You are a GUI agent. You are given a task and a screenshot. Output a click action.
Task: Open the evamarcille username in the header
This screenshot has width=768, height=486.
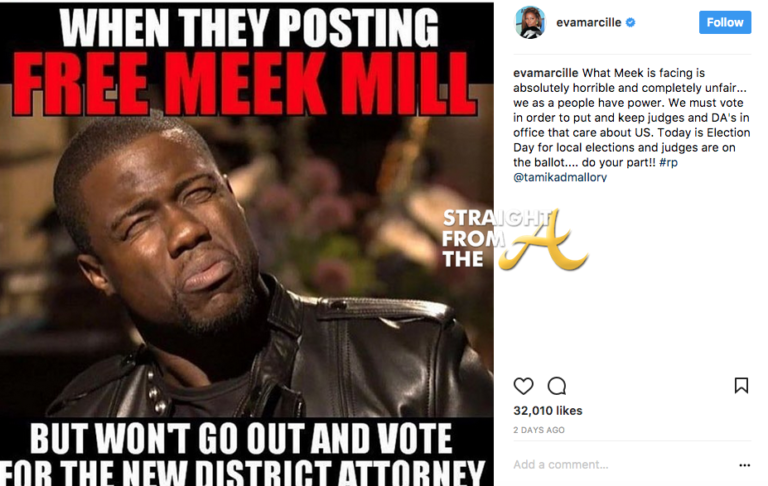589,23
